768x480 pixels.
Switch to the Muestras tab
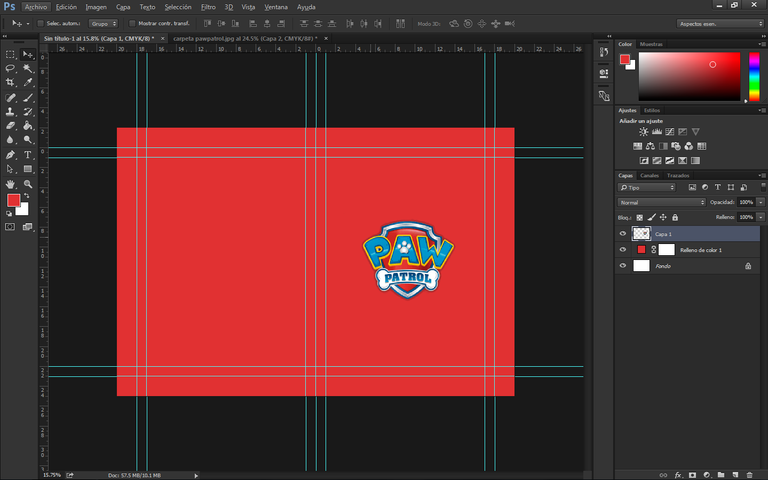point(651,44)
